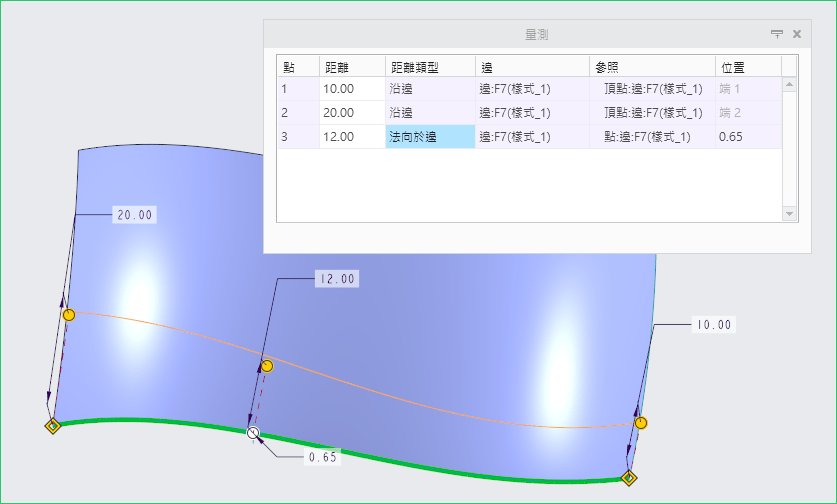Open the 法向於邊 distance type cell
This screenshot has height=504, width=837.
[x=430, y=137]
